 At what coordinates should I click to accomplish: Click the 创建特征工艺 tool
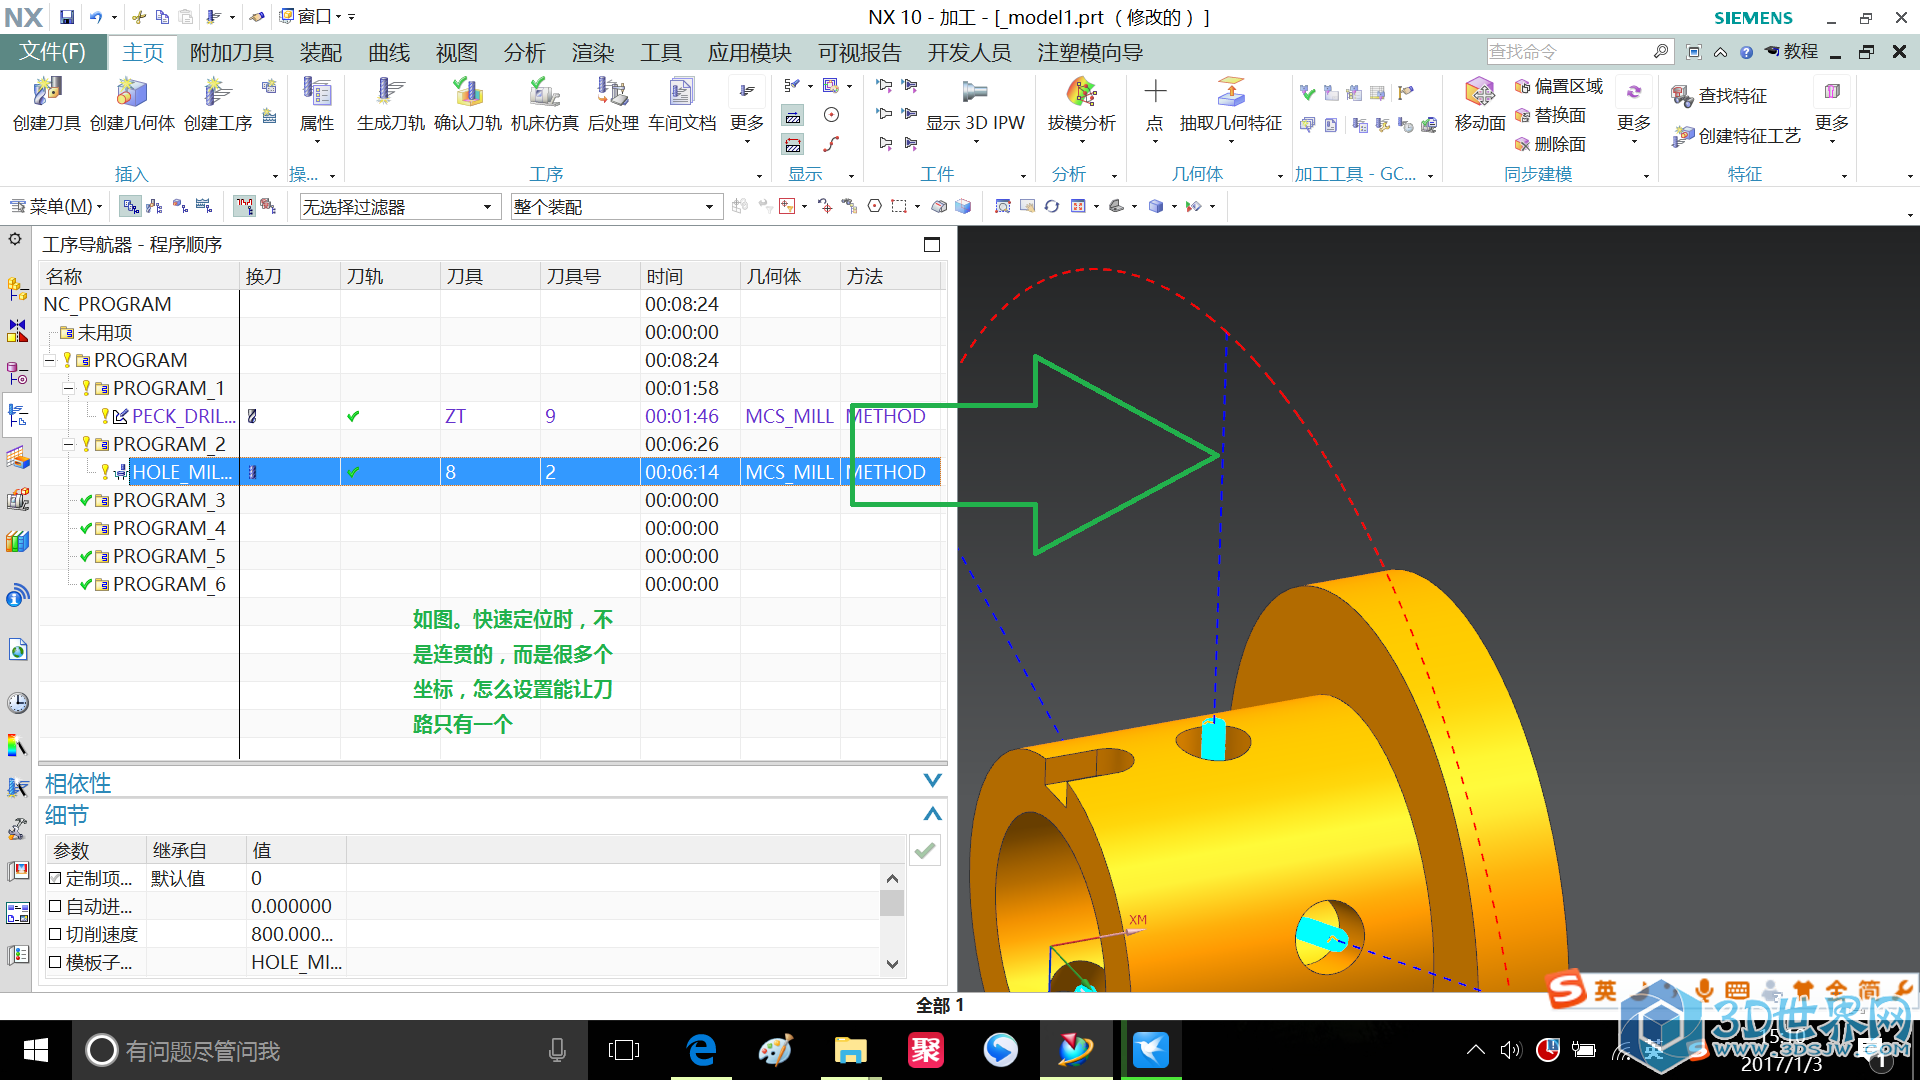(x=1737, y=136)
